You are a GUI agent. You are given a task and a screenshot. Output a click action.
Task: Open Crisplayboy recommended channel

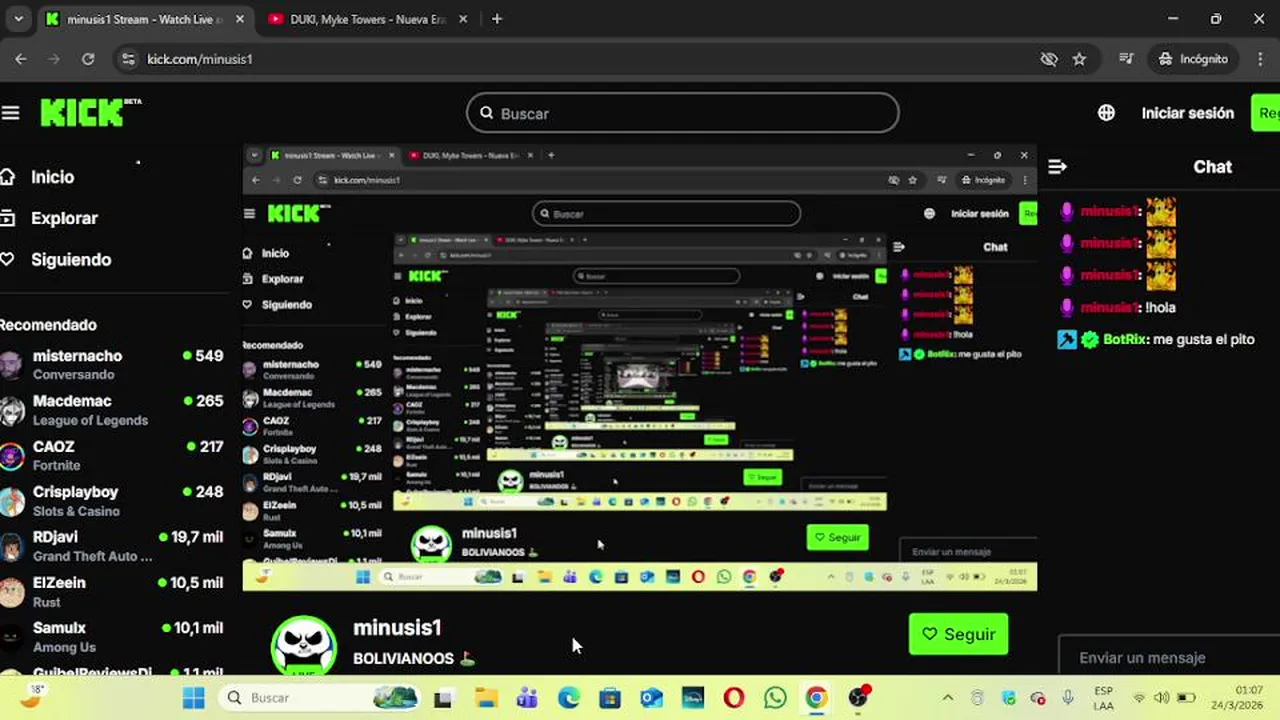[x=112, y=501]
